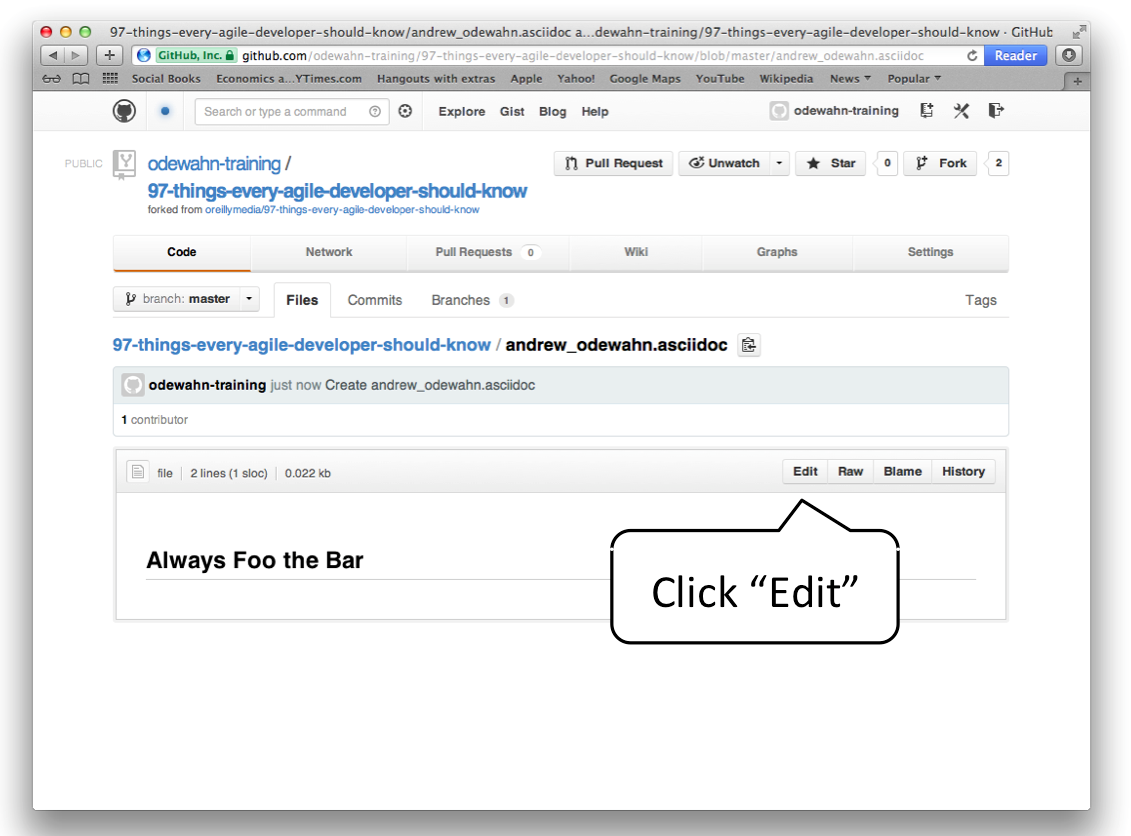Open the Graphs tab

click(777, 252)
